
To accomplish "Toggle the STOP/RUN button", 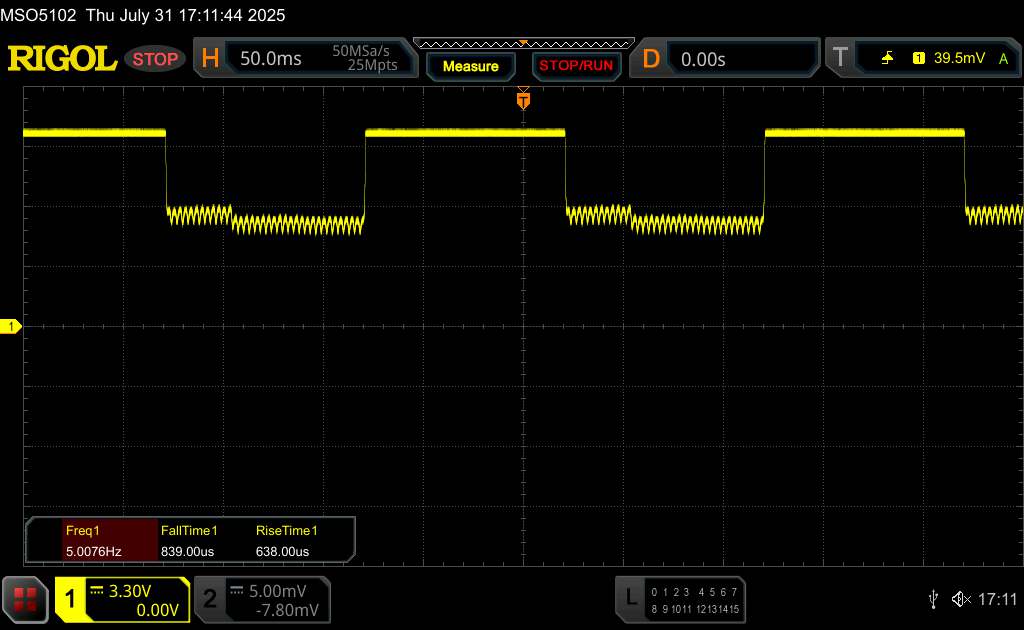I will (x=576, y=66).
